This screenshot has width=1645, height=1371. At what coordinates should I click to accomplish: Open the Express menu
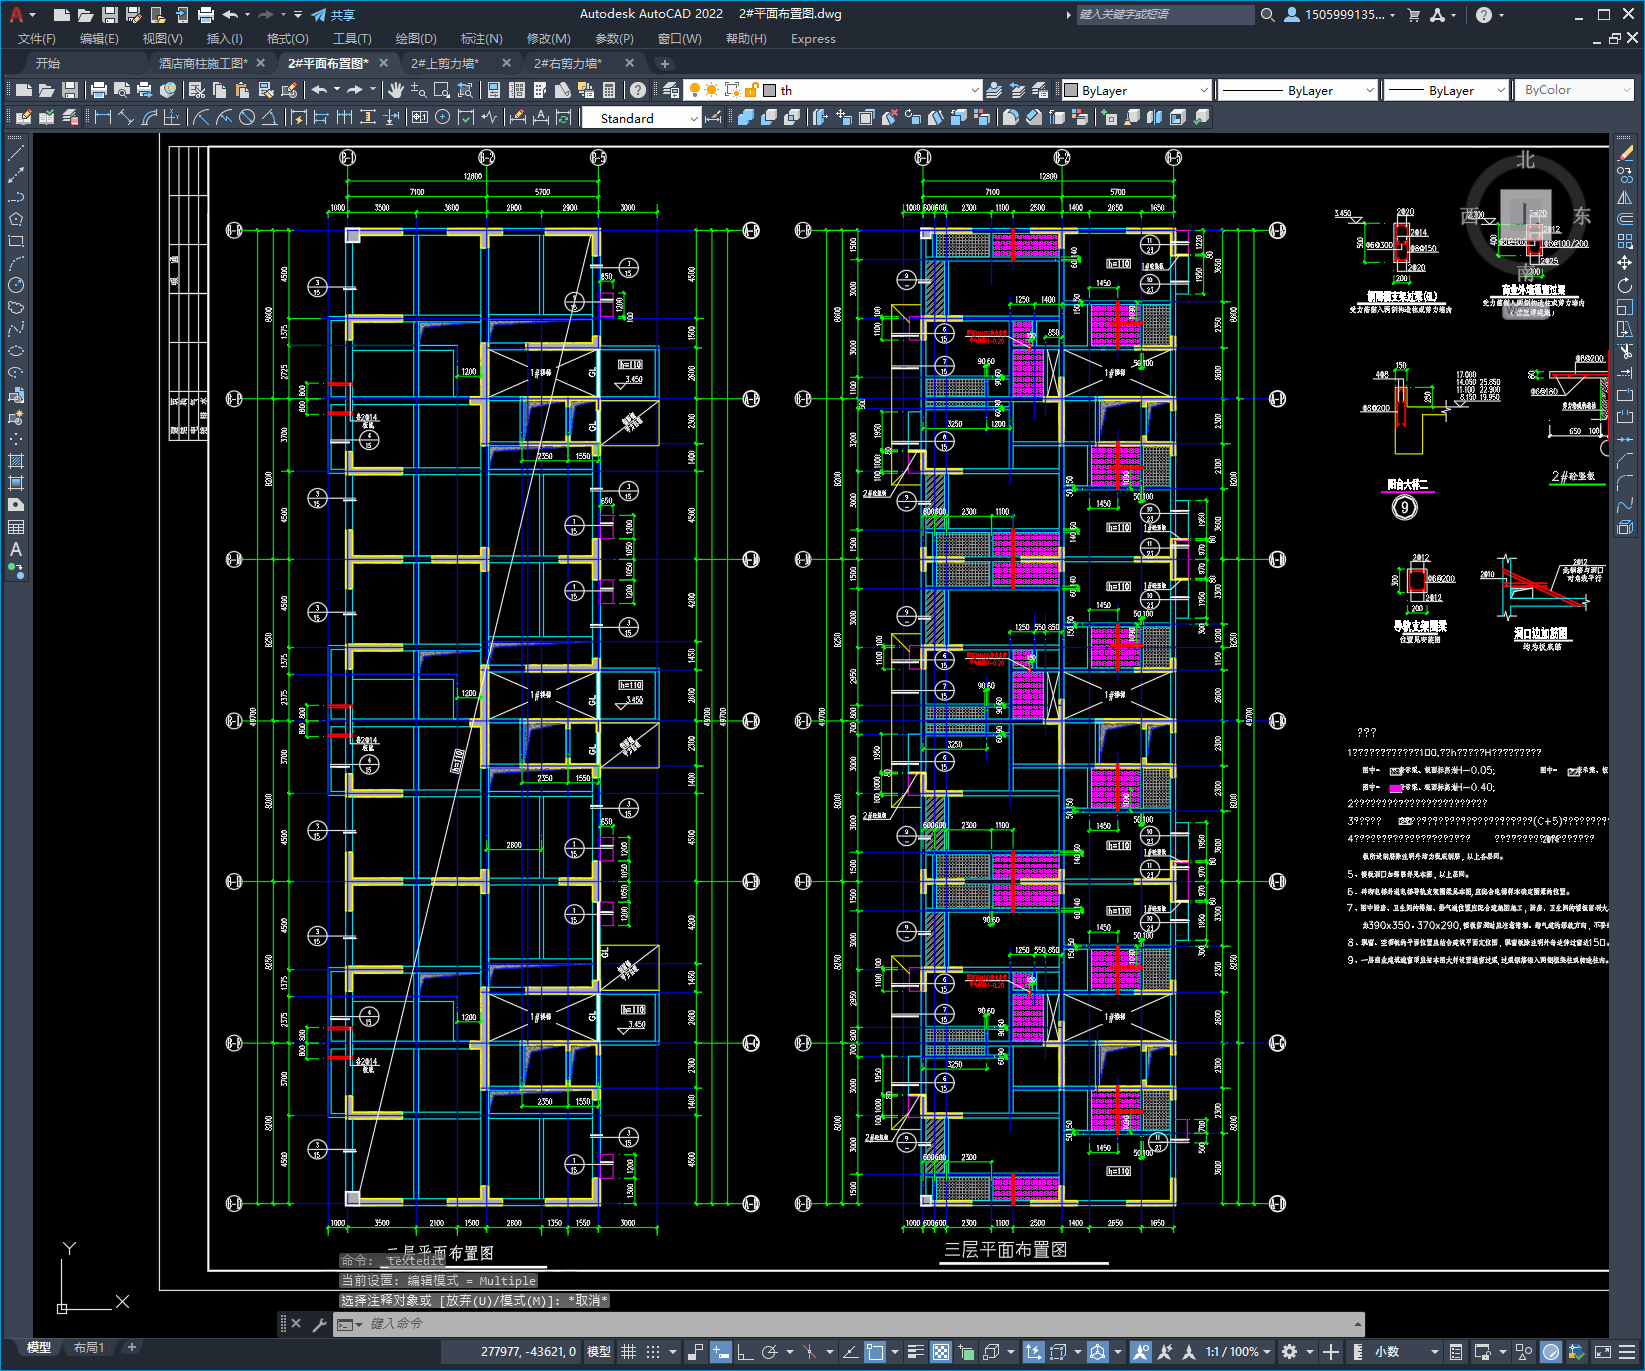pos(813,39)
